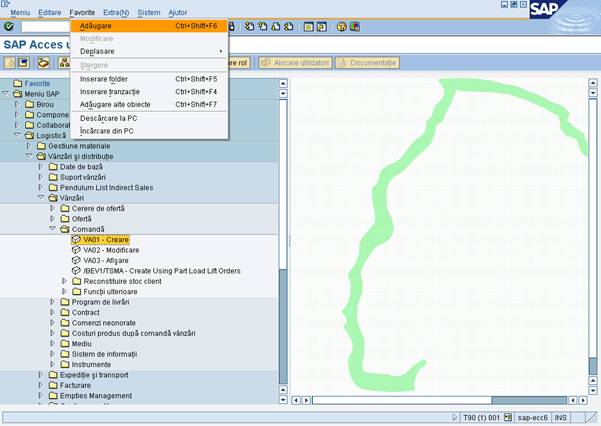Click the SAP Menu icon in application toolbar
The width and height of the screenshot is (601, 426).
[x=24, y=63]
